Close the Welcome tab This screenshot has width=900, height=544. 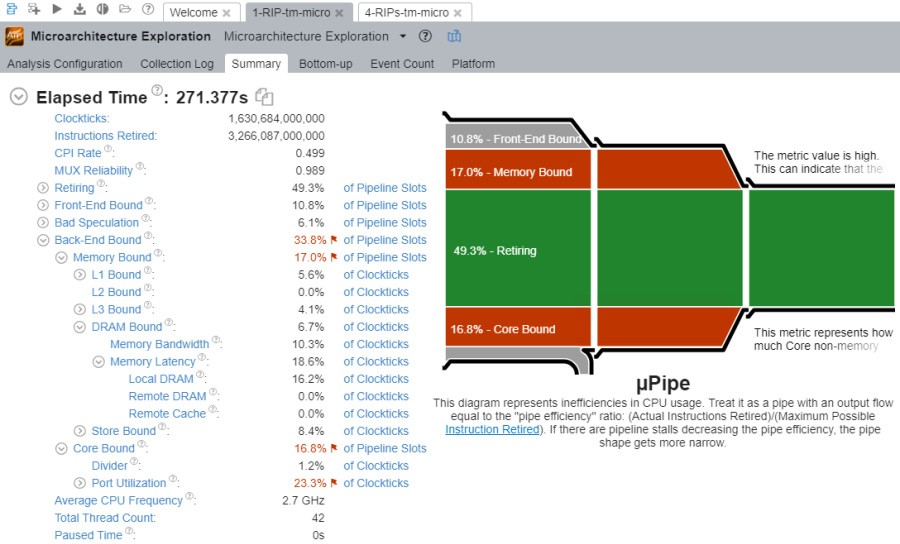226,13
